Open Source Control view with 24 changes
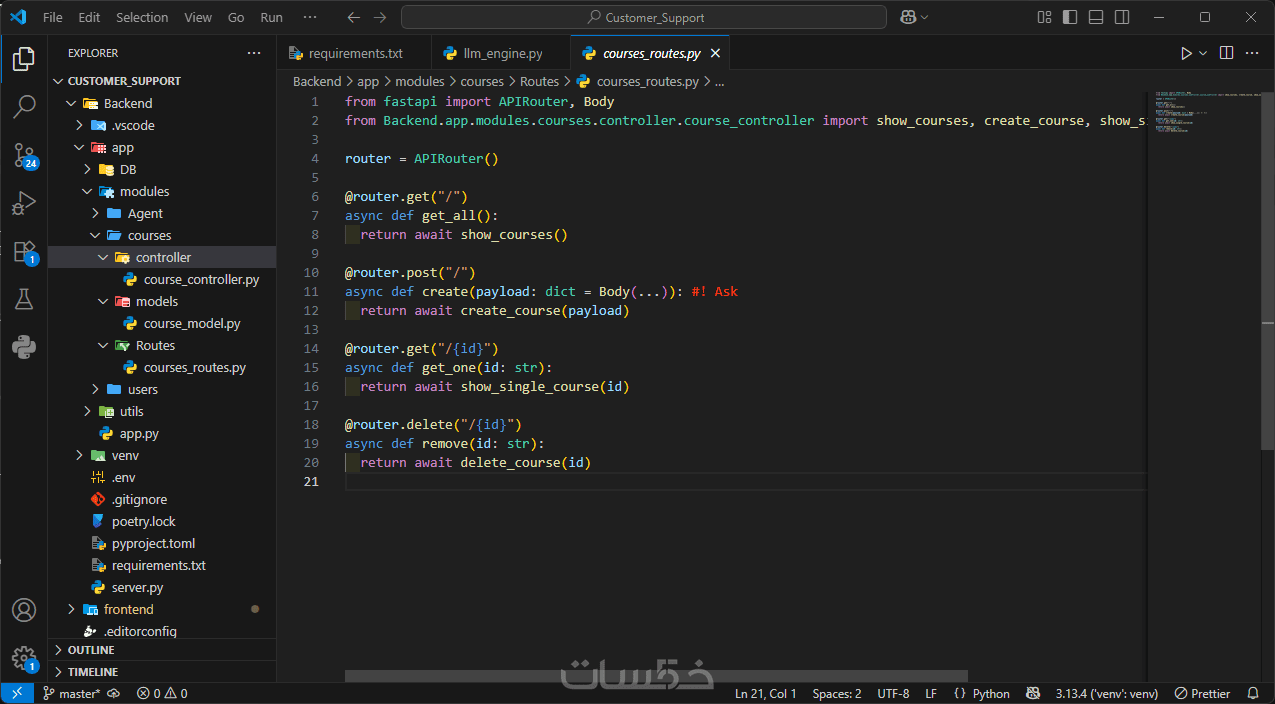1275x704 pixels. (x=24, y=155)
